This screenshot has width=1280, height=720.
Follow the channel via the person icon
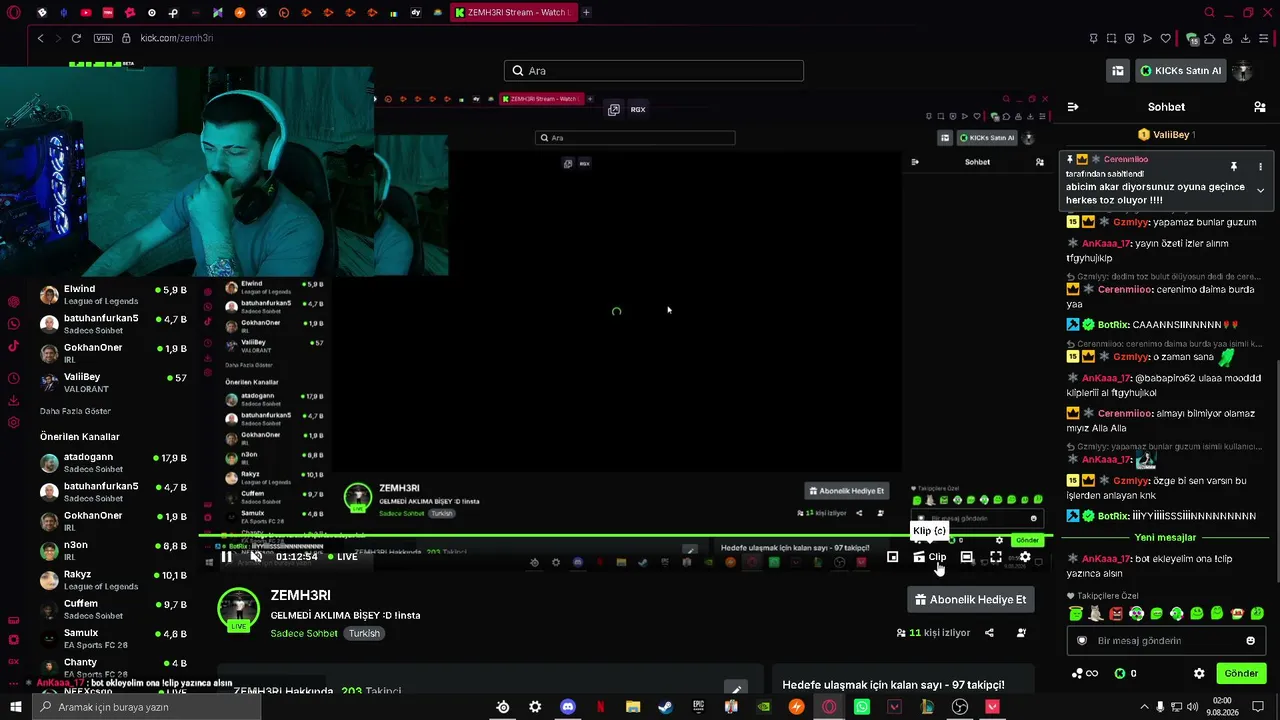pyautogui.click(x=1021, y=633)
